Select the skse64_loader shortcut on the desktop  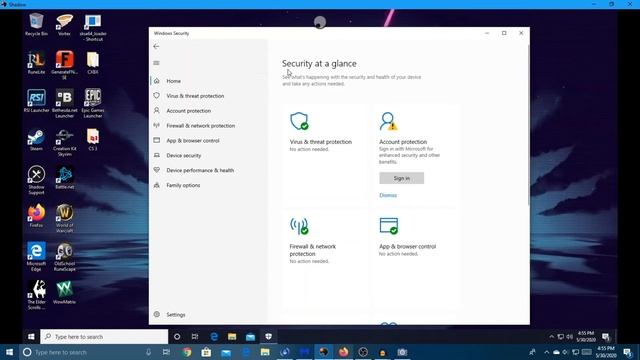[93, 28]
